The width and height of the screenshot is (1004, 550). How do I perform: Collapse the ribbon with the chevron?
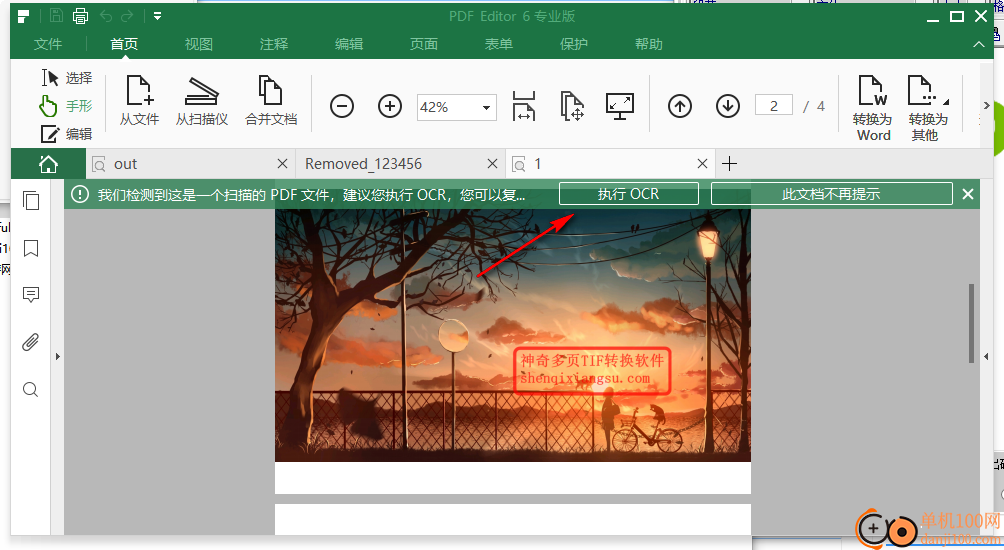[978, 44]
